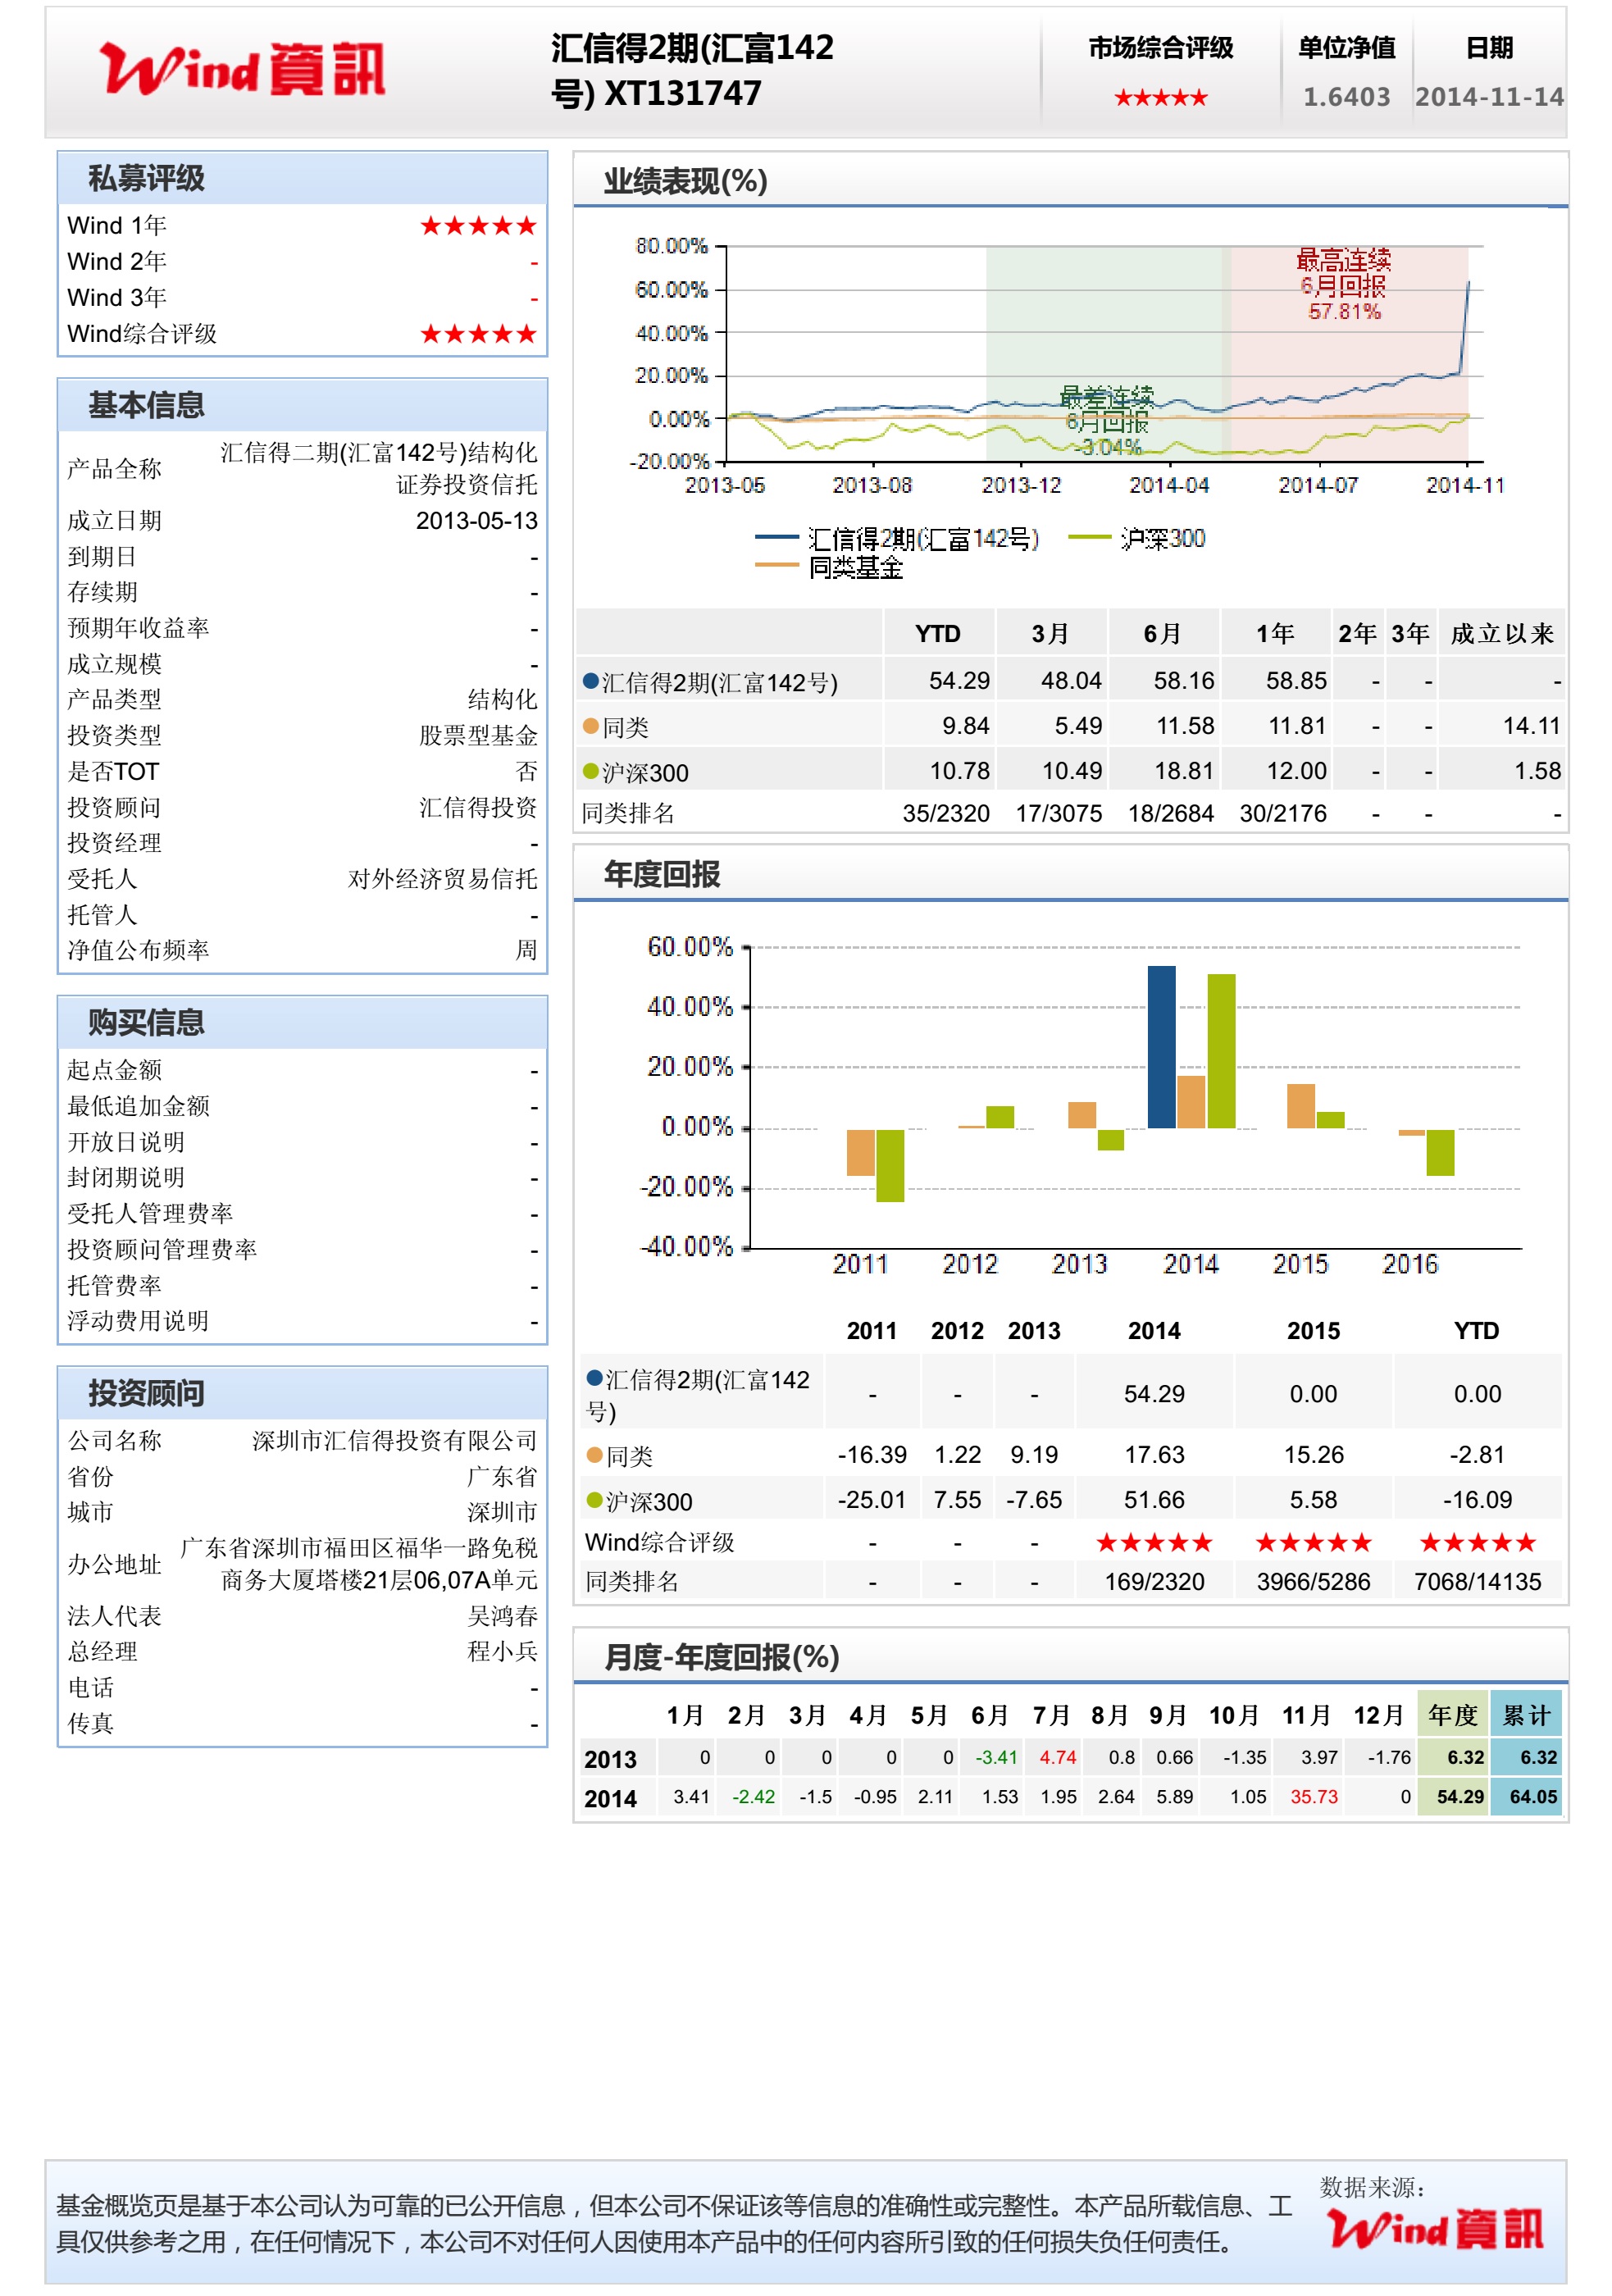Click the 受托人 value 对外经济贸易信托

pyautogui.click(x=442, y=879)
